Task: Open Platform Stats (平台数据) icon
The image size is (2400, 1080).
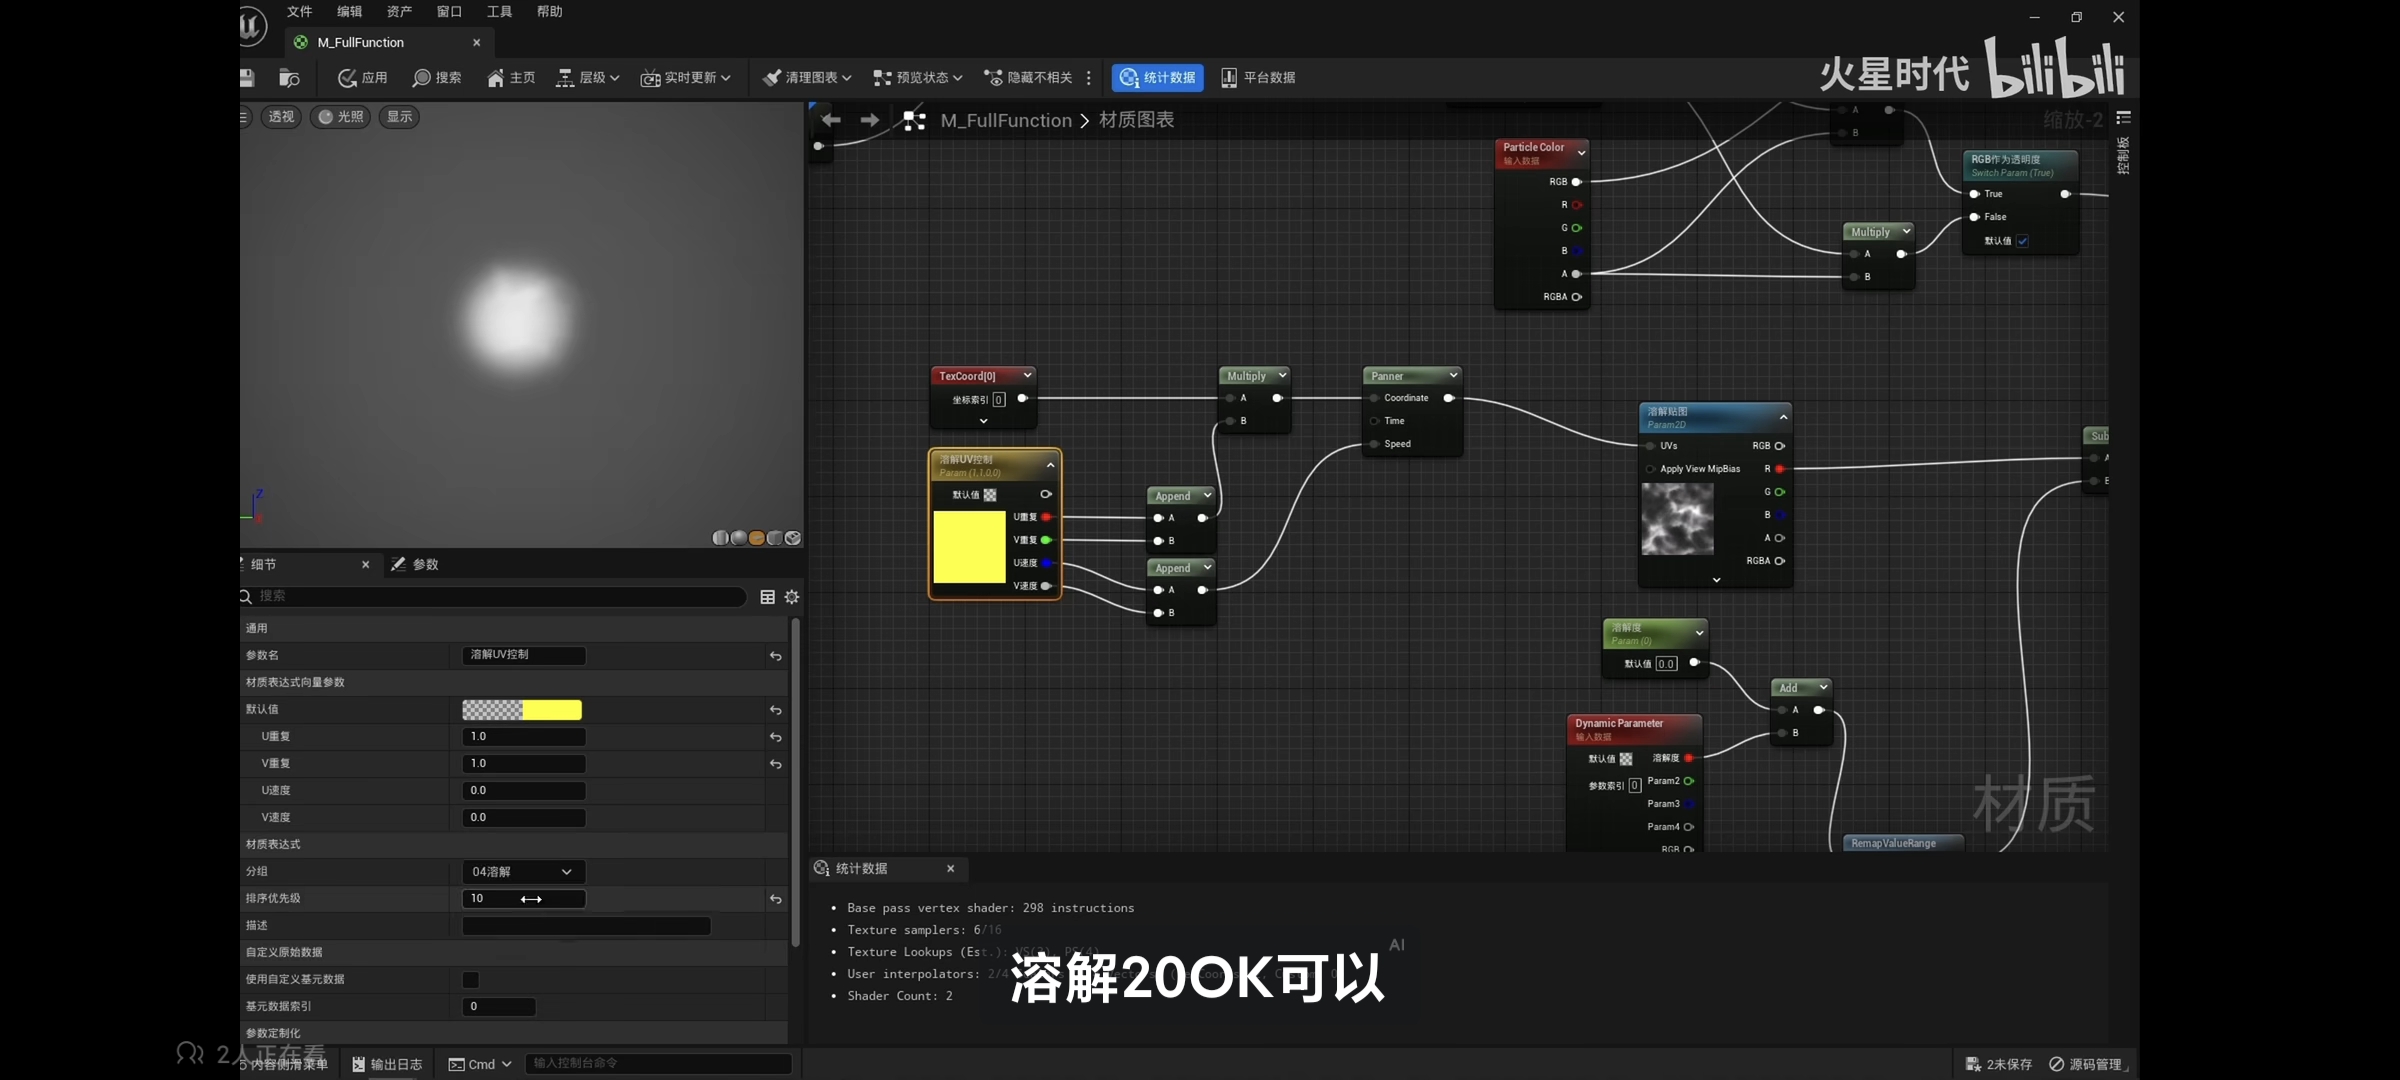Action: pos(1229,78)
